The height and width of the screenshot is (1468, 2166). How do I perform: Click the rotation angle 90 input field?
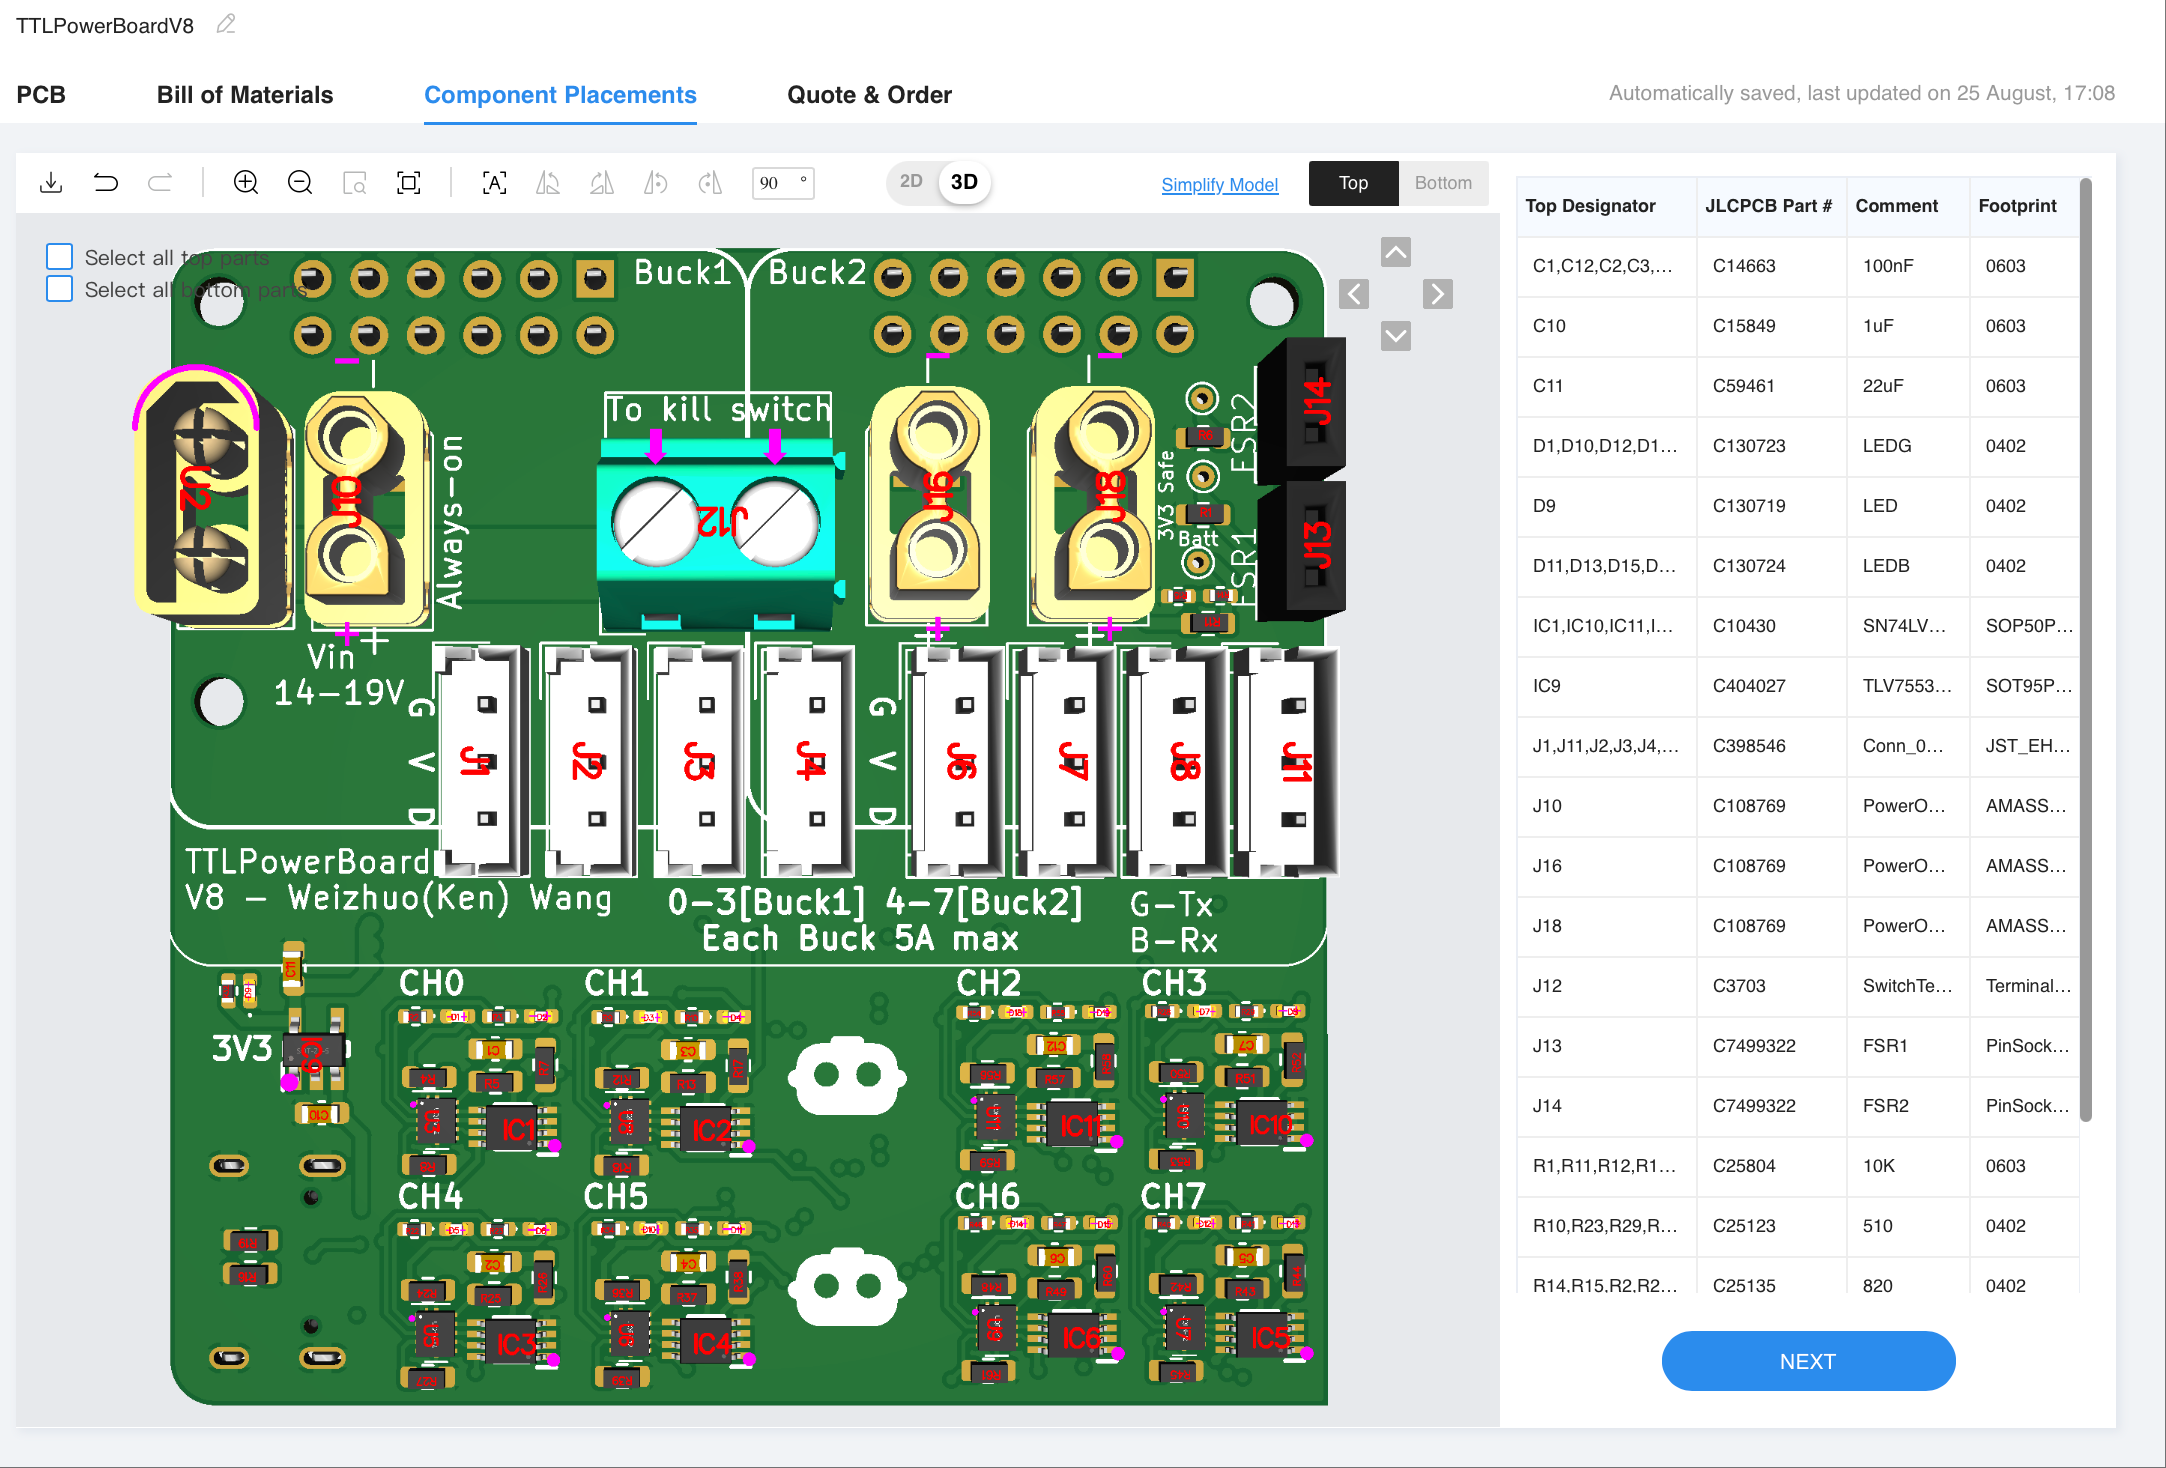click(775, 183)
